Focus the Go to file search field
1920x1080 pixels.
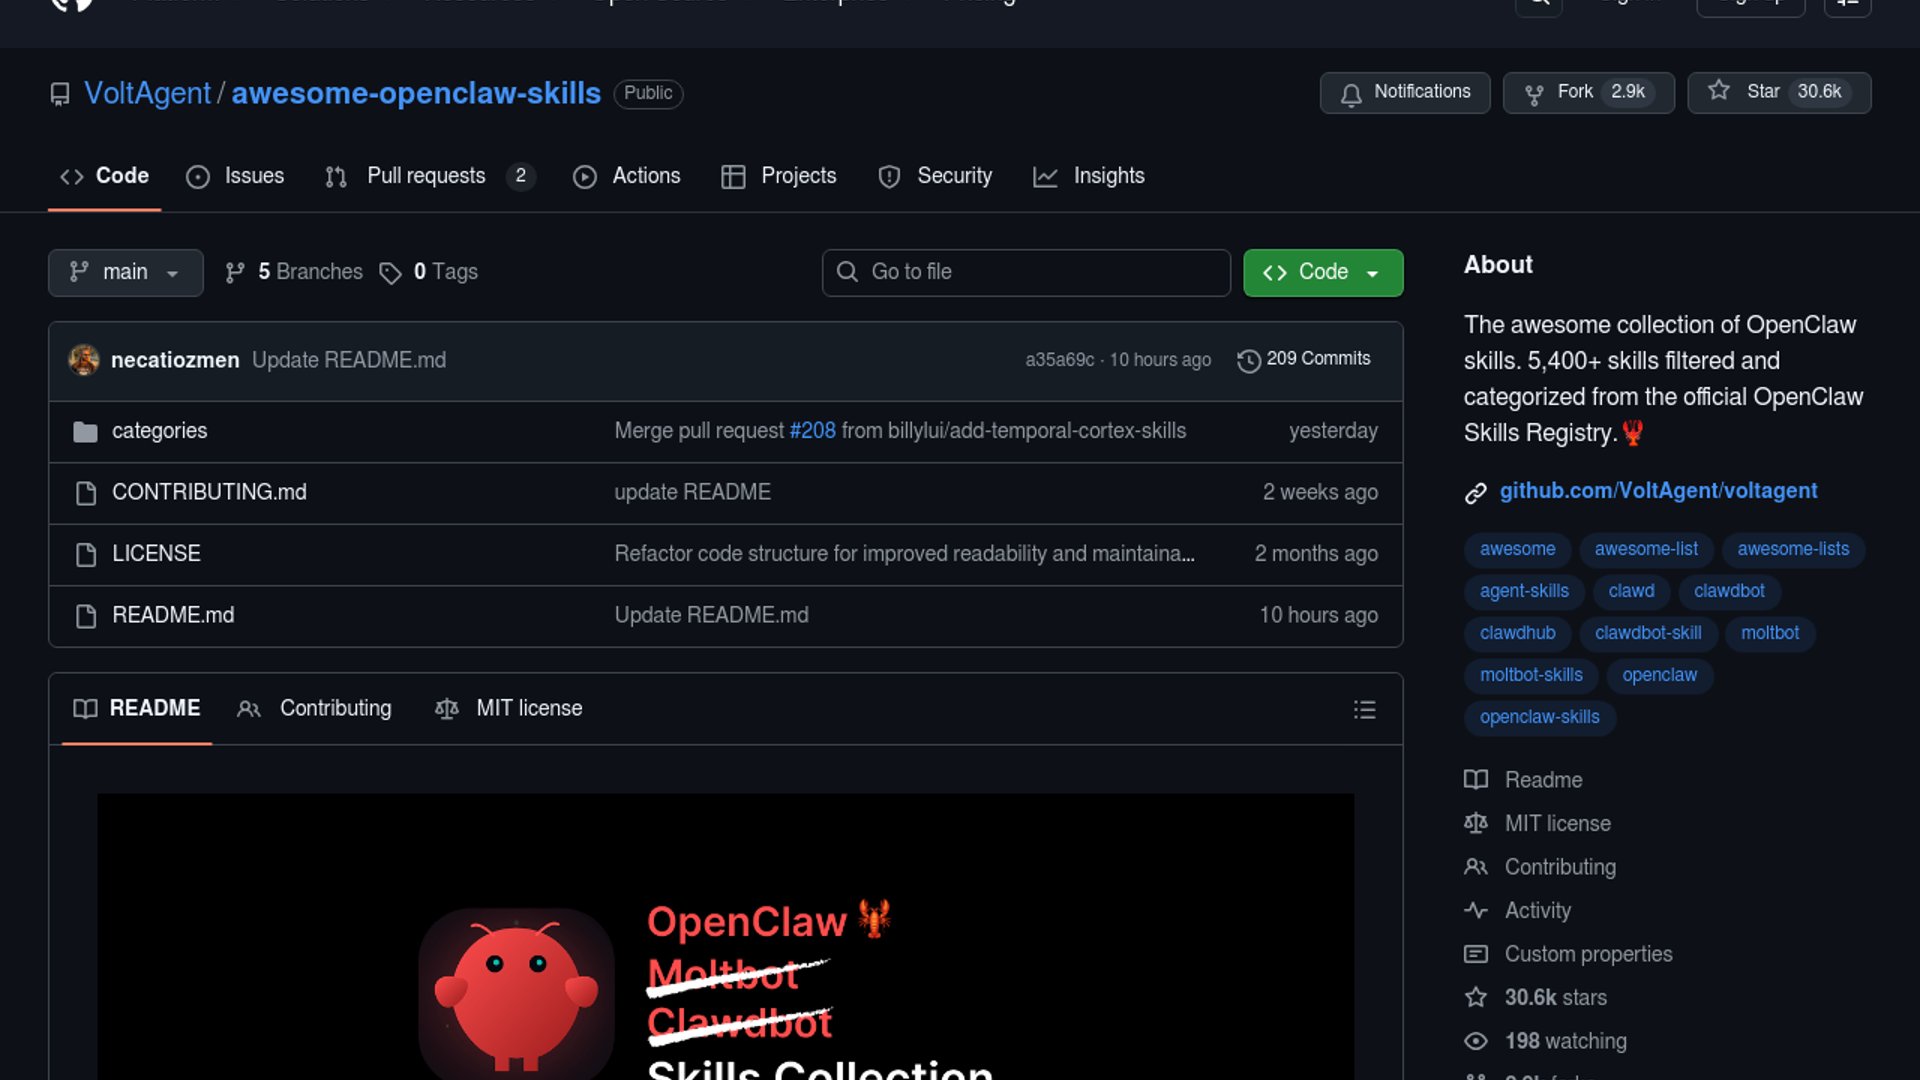1026,272
